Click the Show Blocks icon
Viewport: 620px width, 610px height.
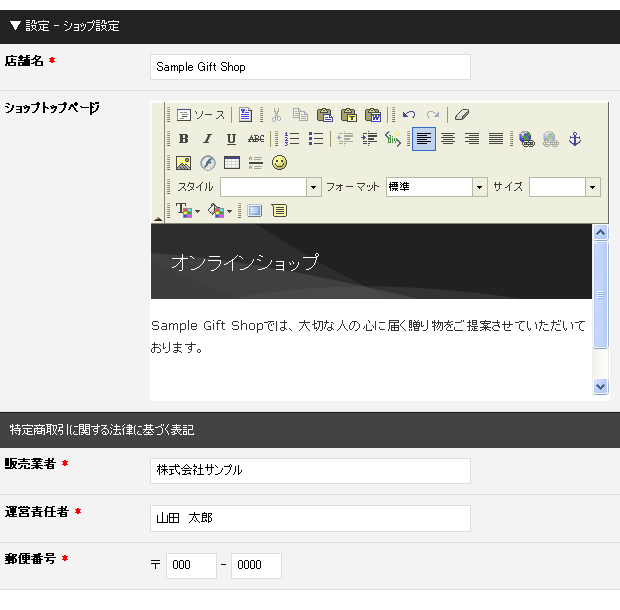[279, 210]
